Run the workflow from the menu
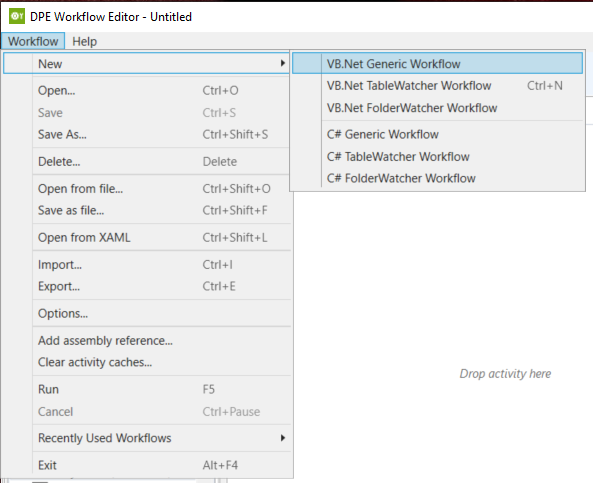This screenshot has height=483, width=593. click(147, 389)
